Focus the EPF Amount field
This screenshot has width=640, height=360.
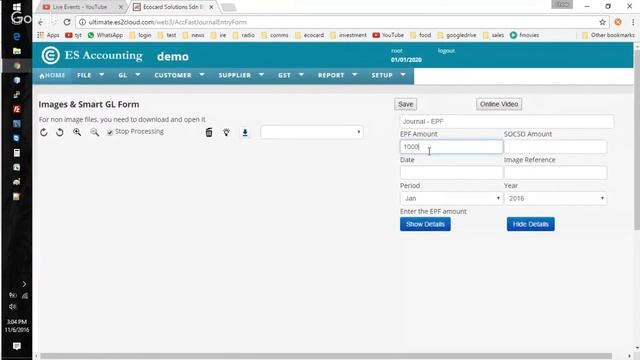click(451, 147)
